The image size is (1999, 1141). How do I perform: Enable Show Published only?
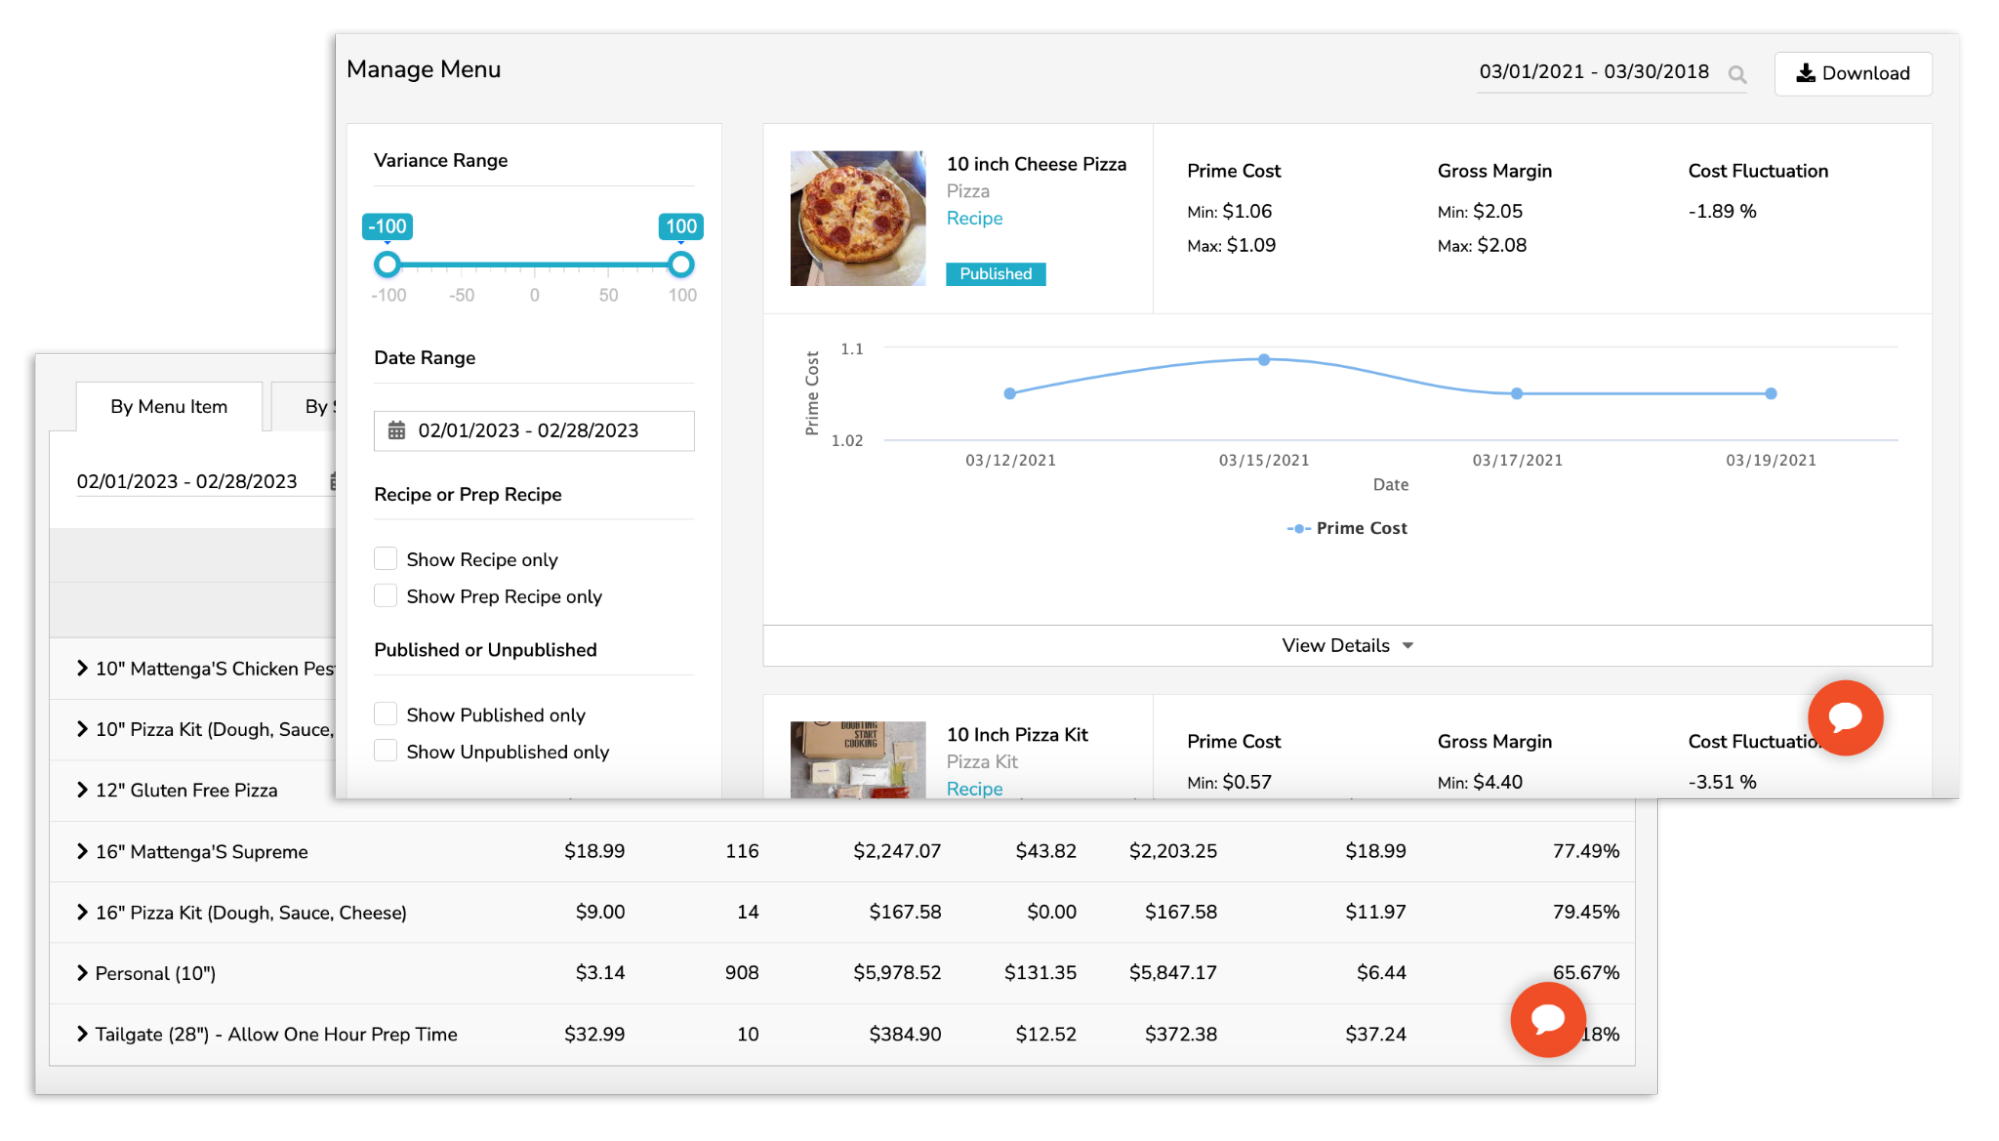tap(385, 713)
